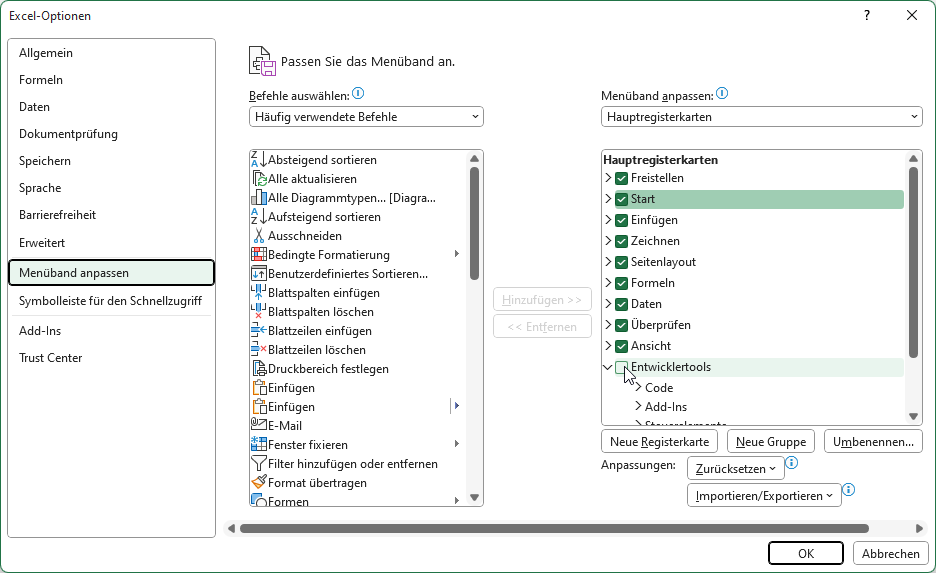Select the filter funnel icon
The height and width of the screenshot is (573, 936).
(x=258, y=464)
